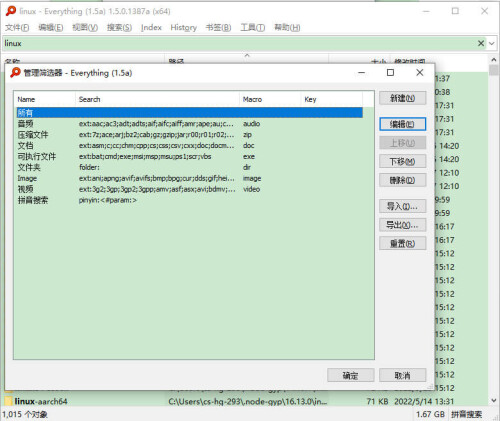500x421 pixels.
Task: Click 下移(M) move down button
Action: [402, 161]
